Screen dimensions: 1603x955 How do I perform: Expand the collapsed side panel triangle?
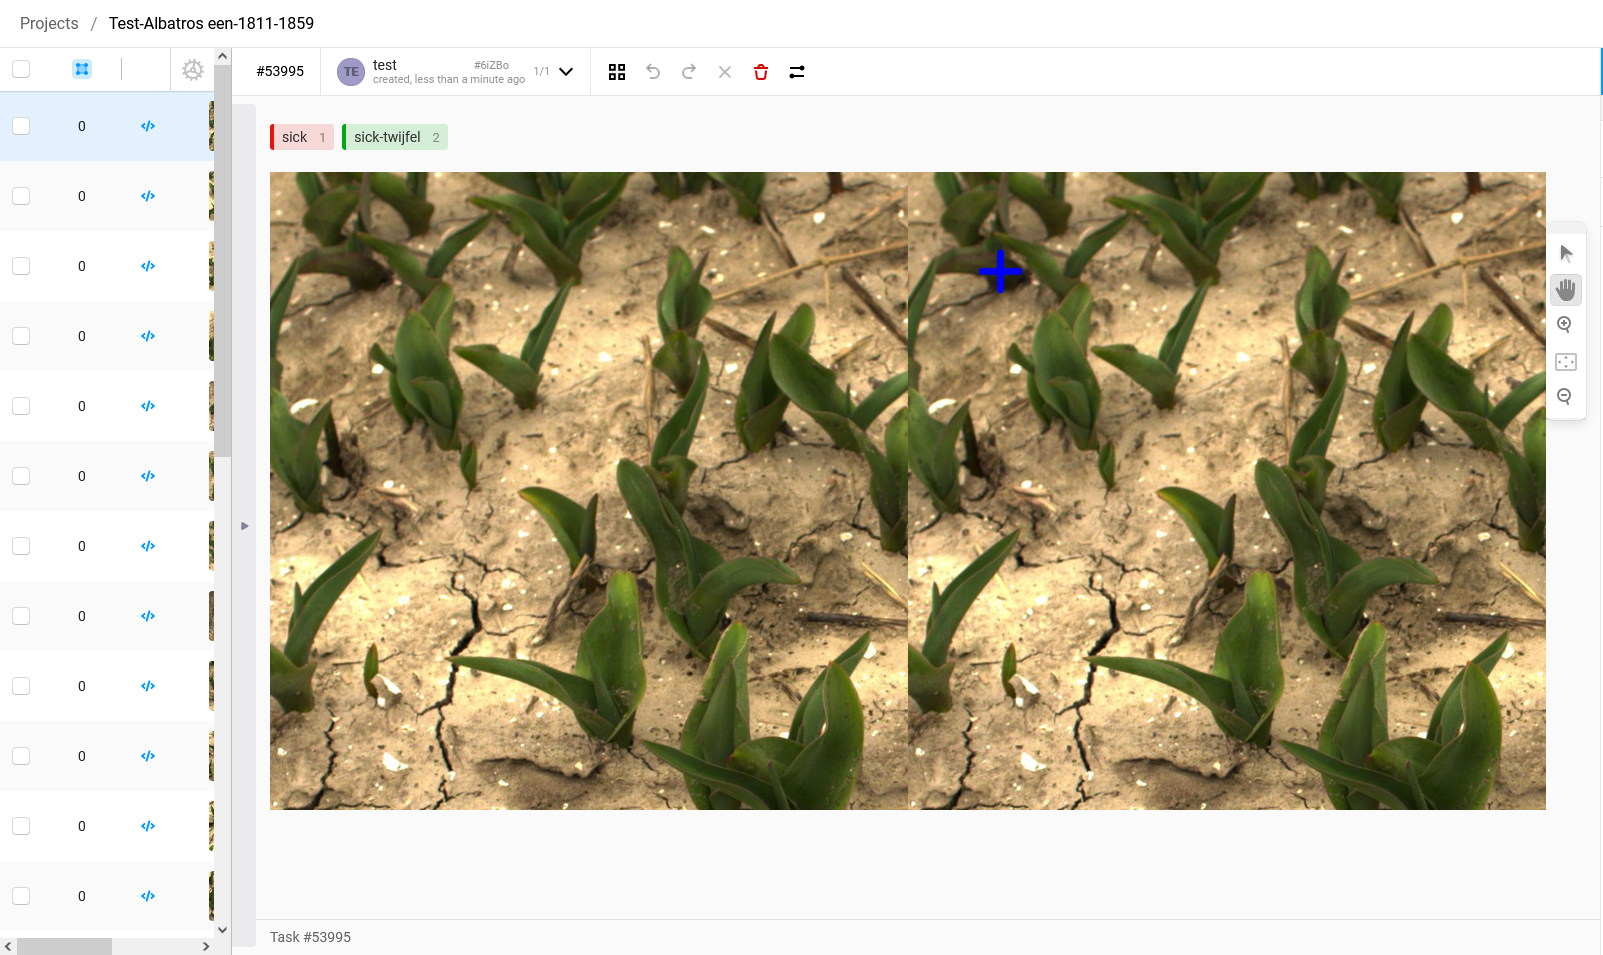point(244,526)
